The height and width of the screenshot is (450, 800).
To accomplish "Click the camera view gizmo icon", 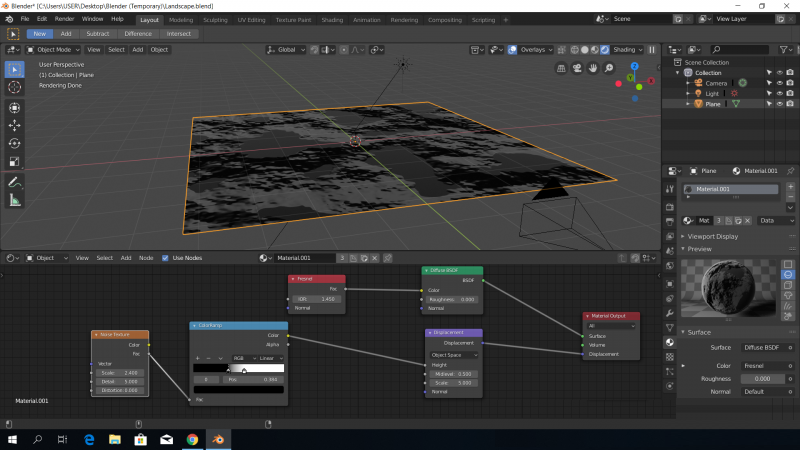I will (578, 68).
